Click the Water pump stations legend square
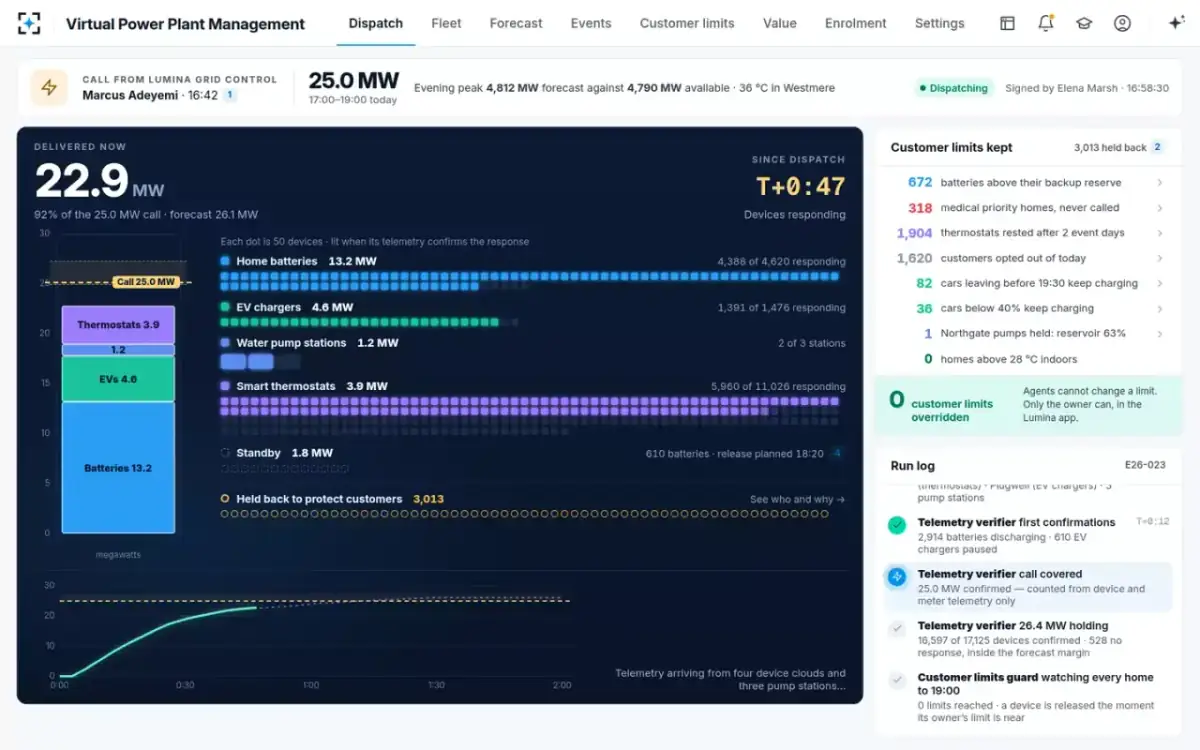This screenshot has height=750, width=1200. click(x=225, y=343)
